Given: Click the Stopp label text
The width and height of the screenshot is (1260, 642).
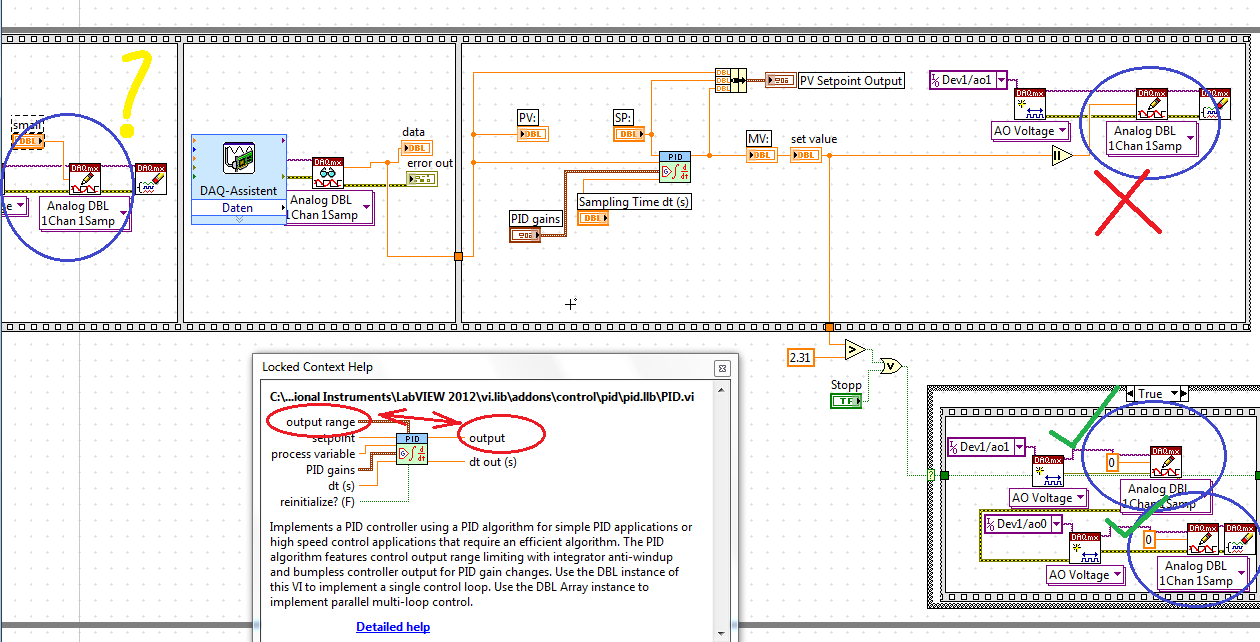Looking at the screenshot, I should 846,385.
